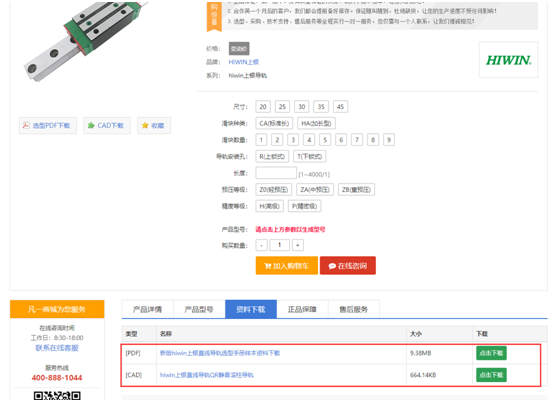
Task: Select H high accuracy grade
Action: tap(269, 206)
